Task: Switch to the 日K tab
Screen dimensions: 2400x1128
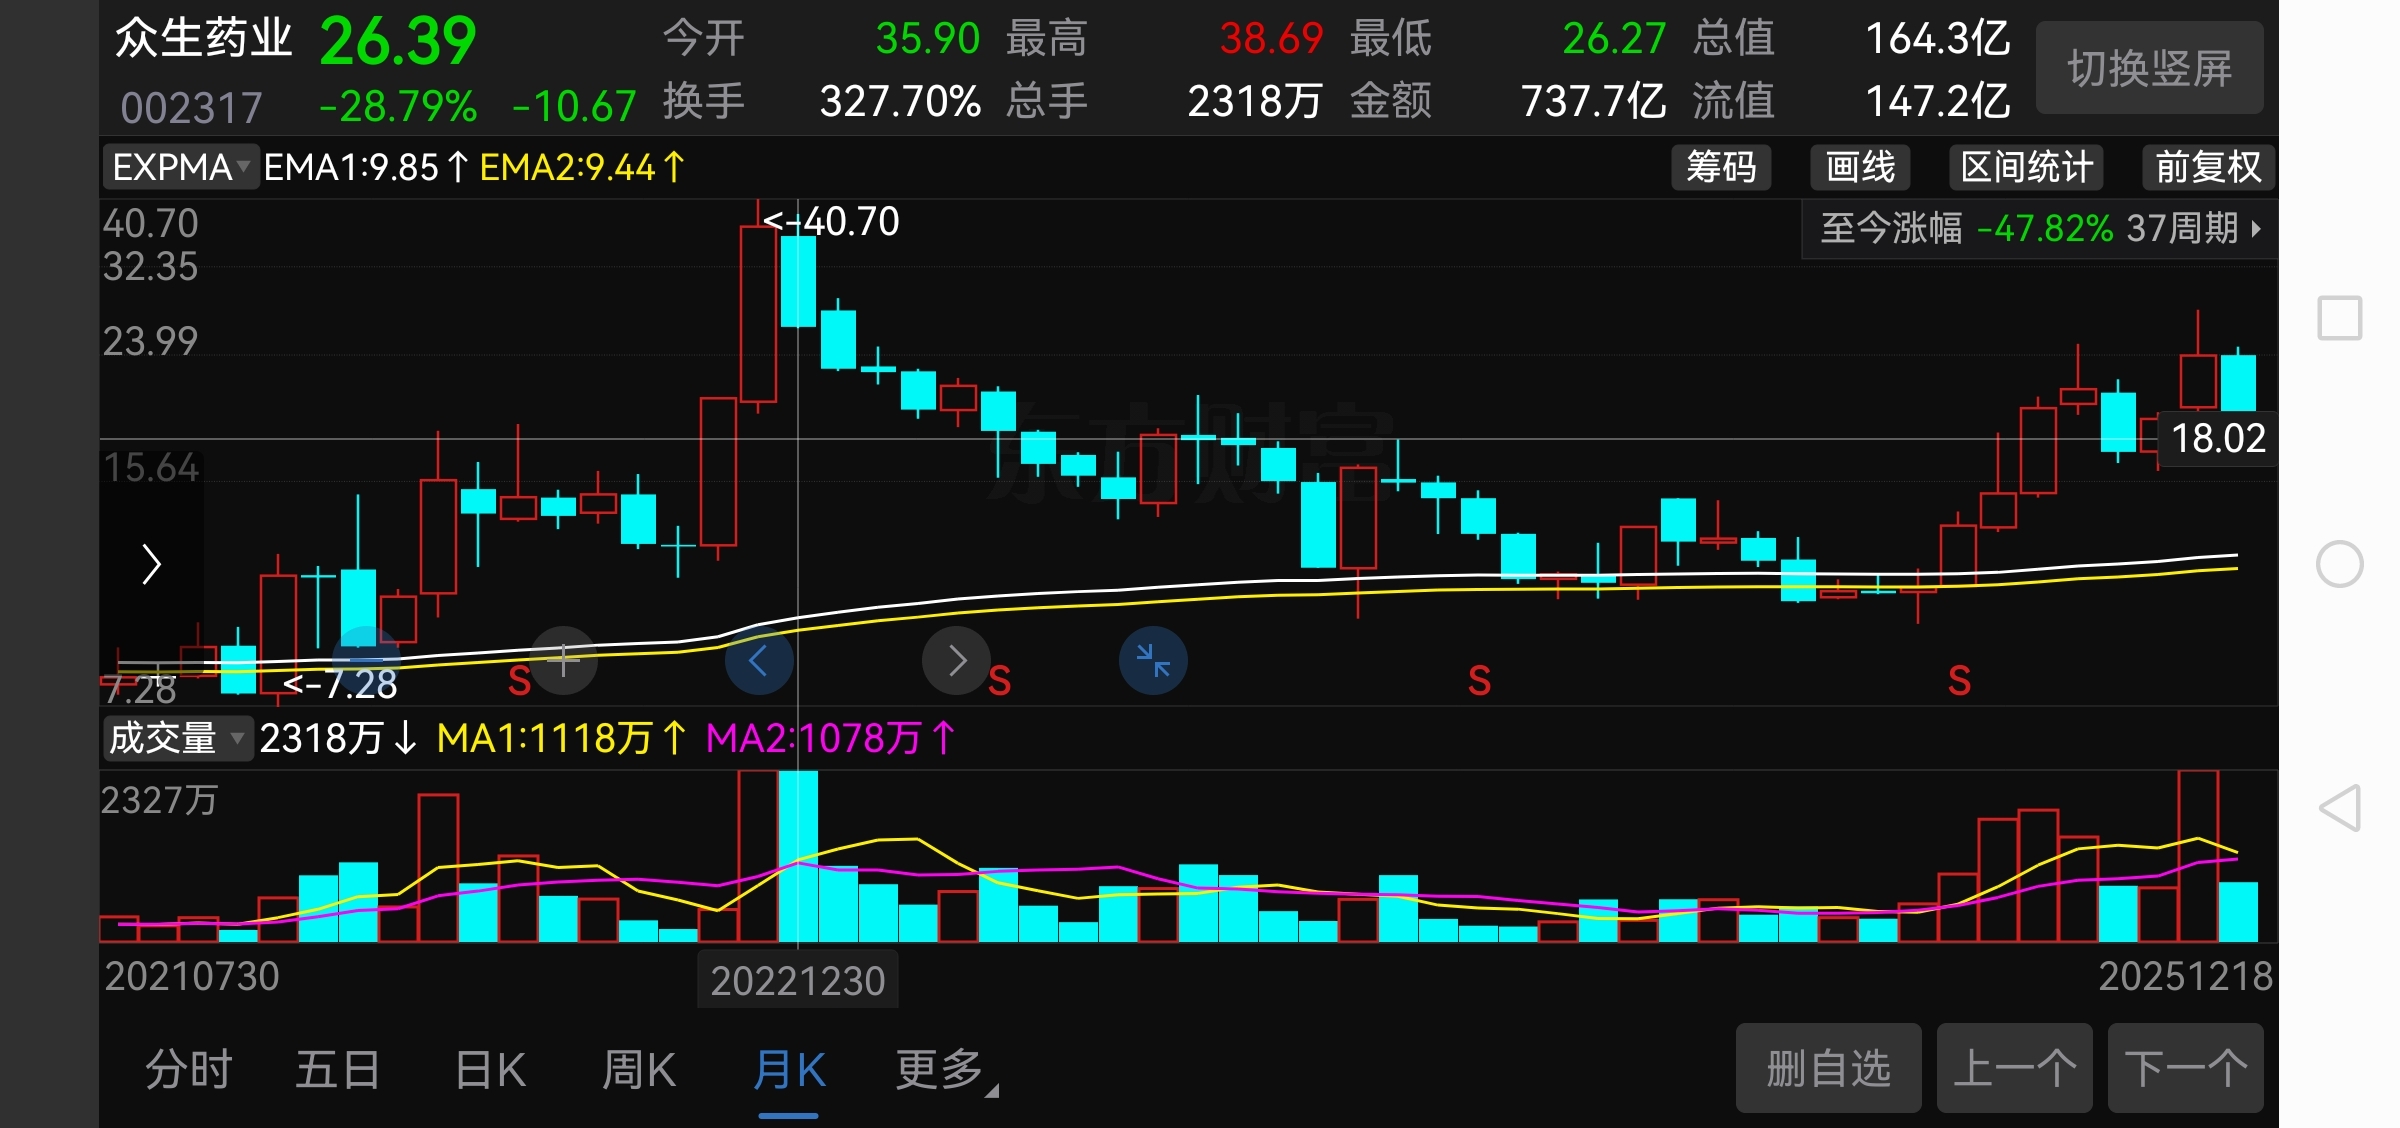Action: pos(489,1070)
